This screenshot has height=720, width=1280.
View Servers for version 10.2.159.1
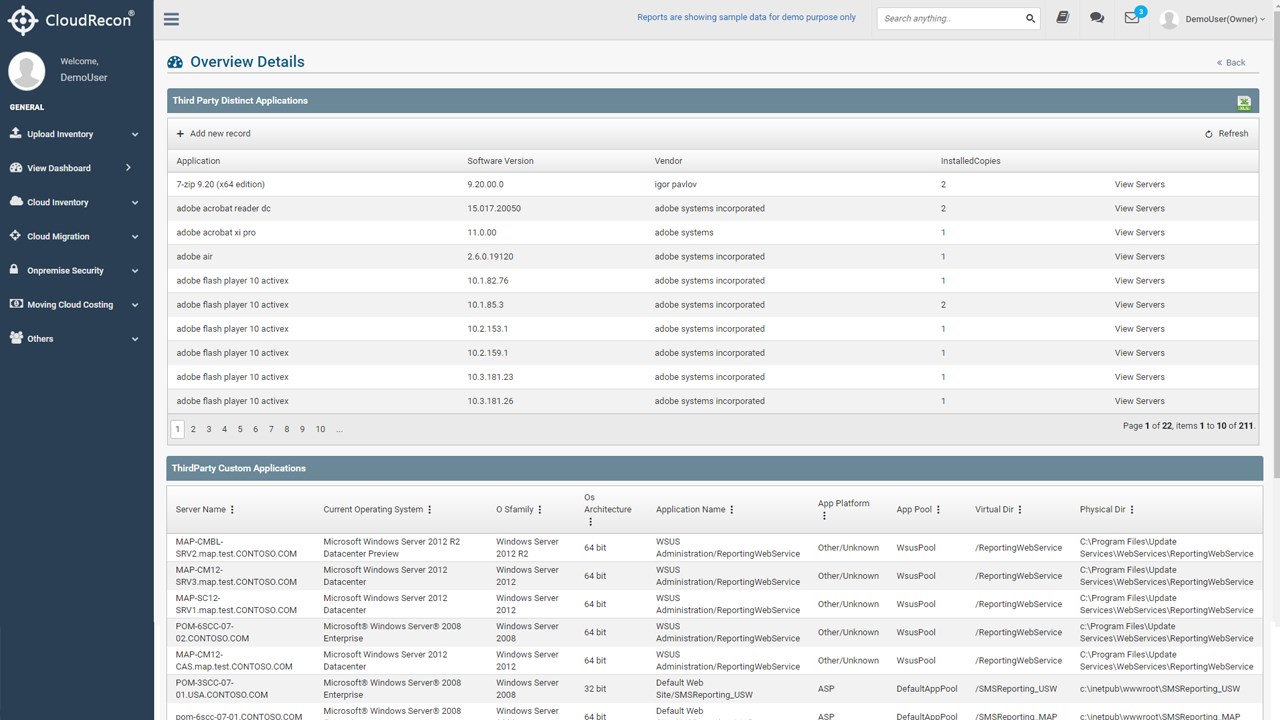[1140, 353]
